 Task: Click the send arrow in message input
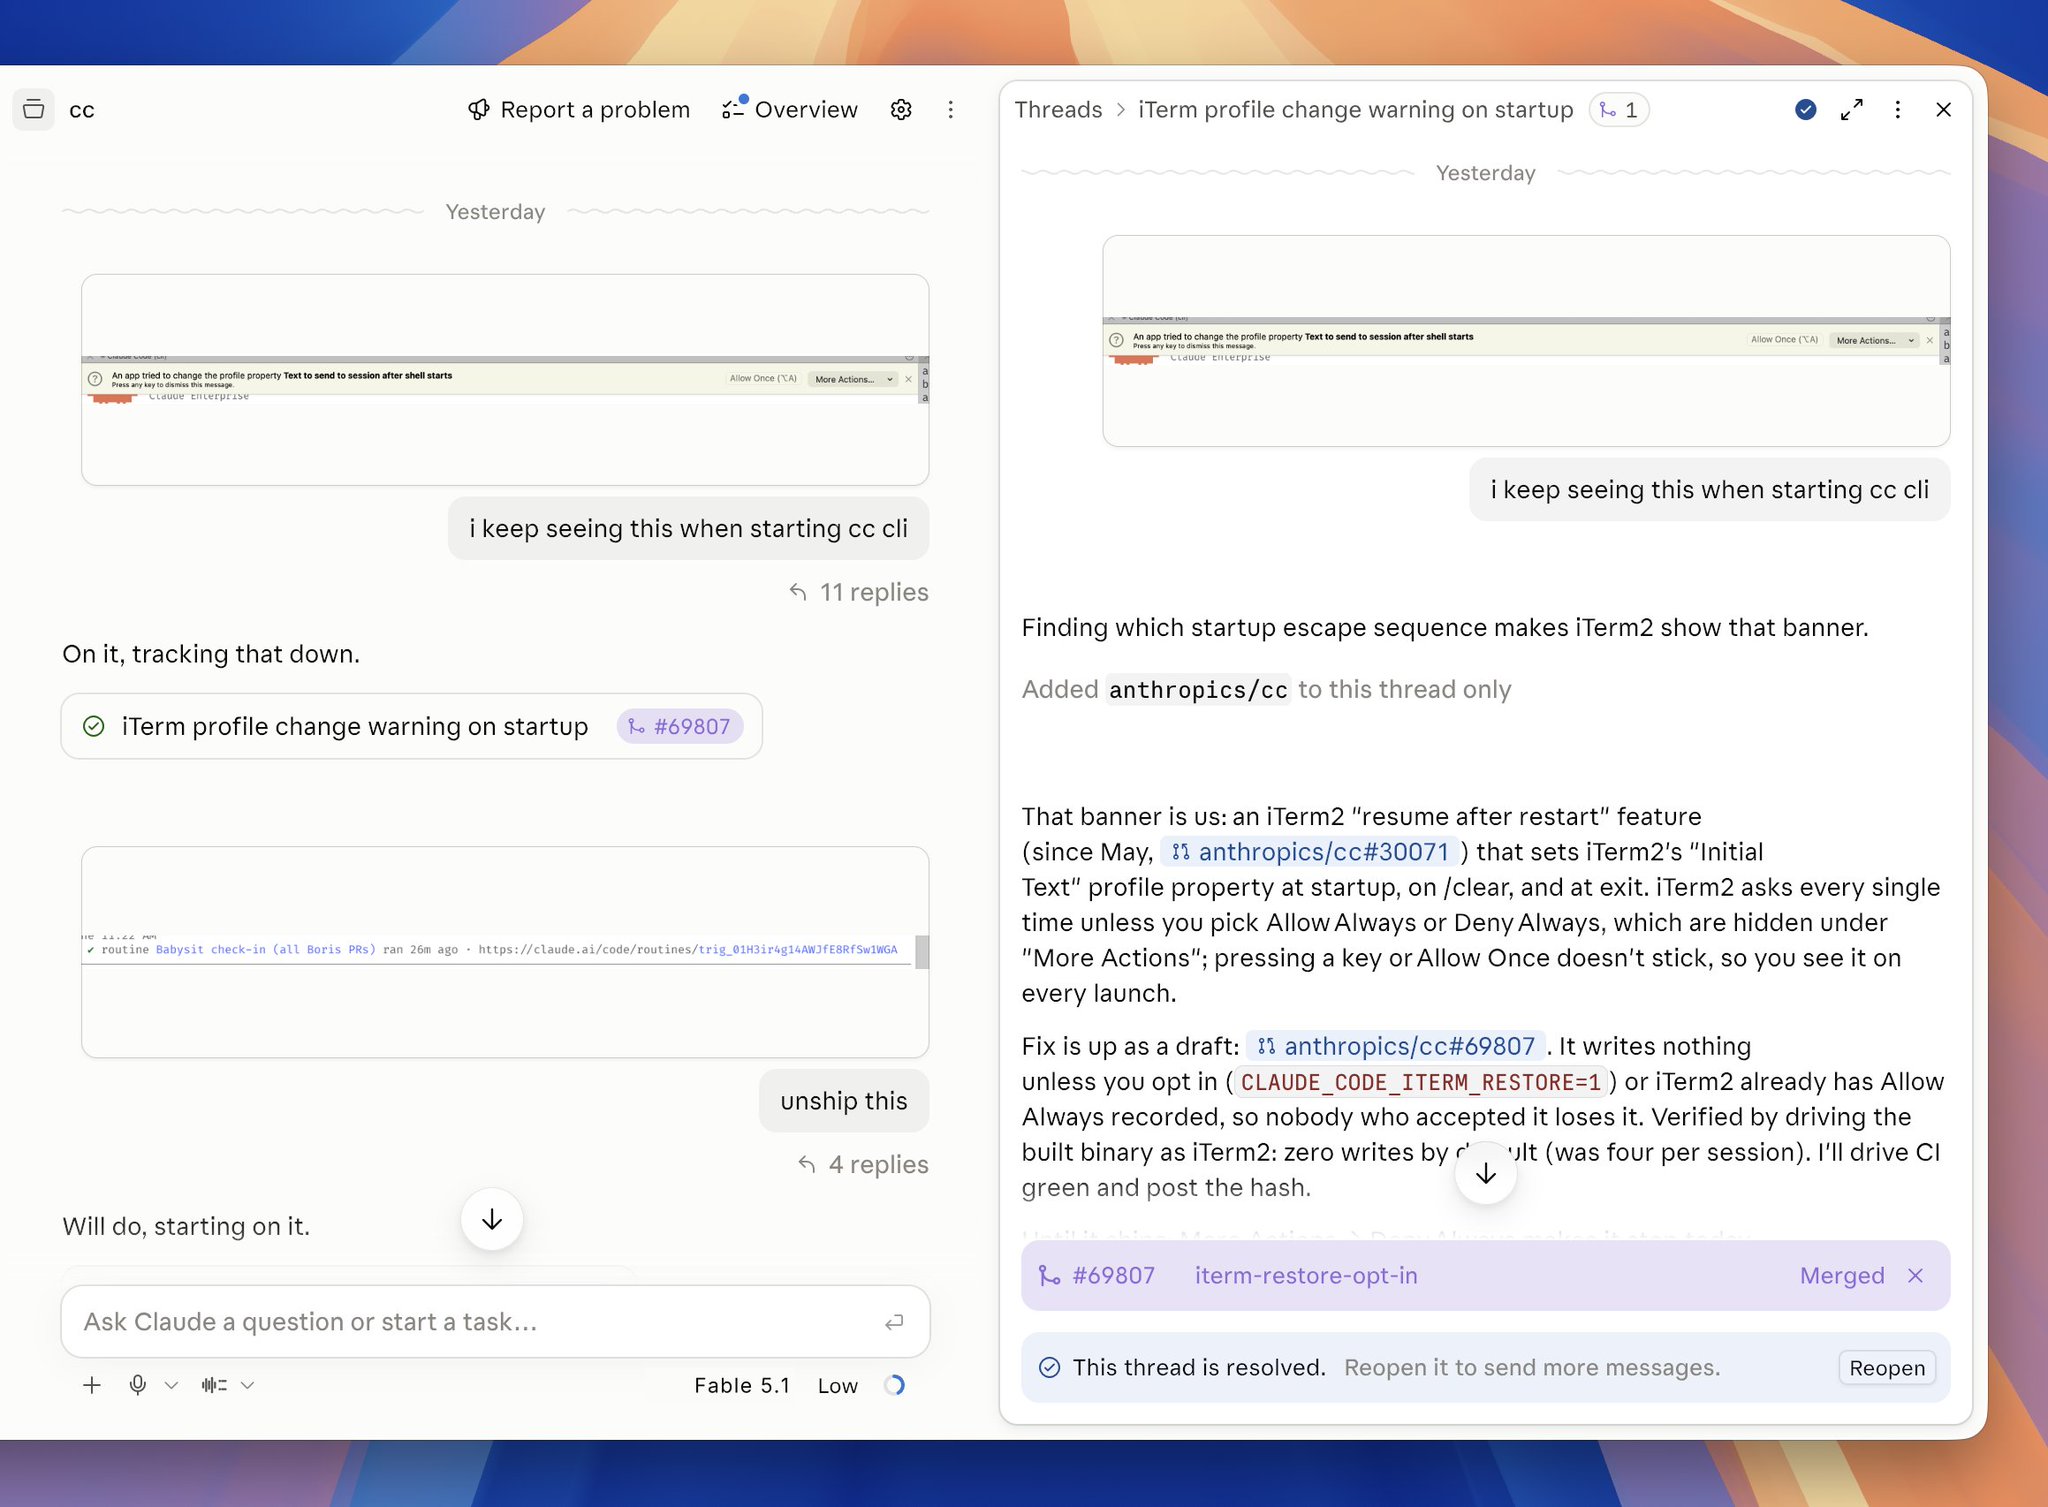894,1322
